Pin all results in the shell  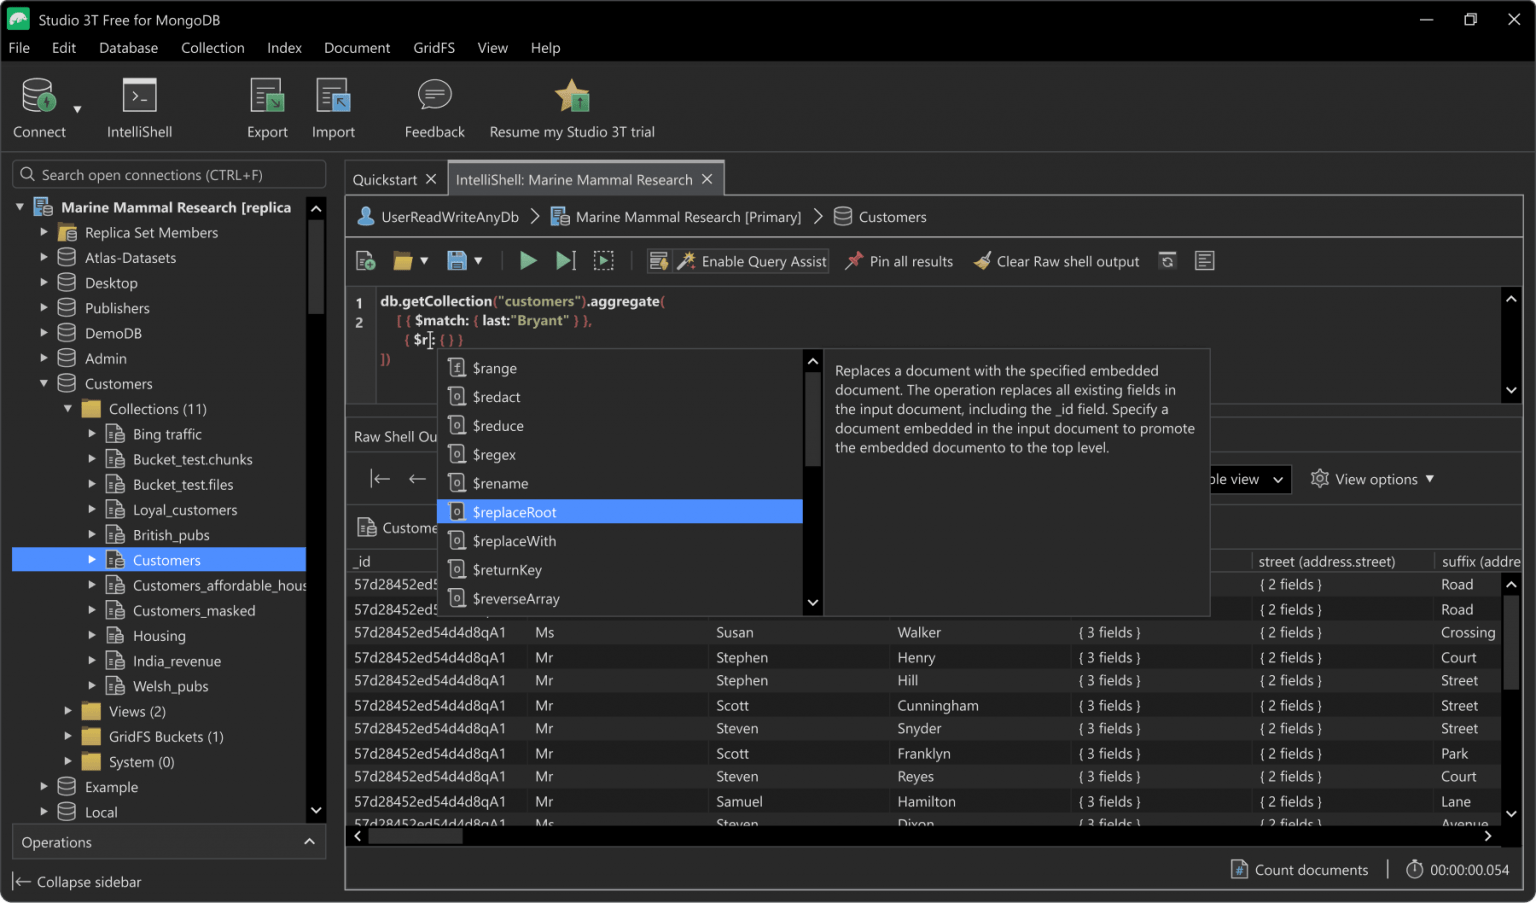(x=898, y=261)
